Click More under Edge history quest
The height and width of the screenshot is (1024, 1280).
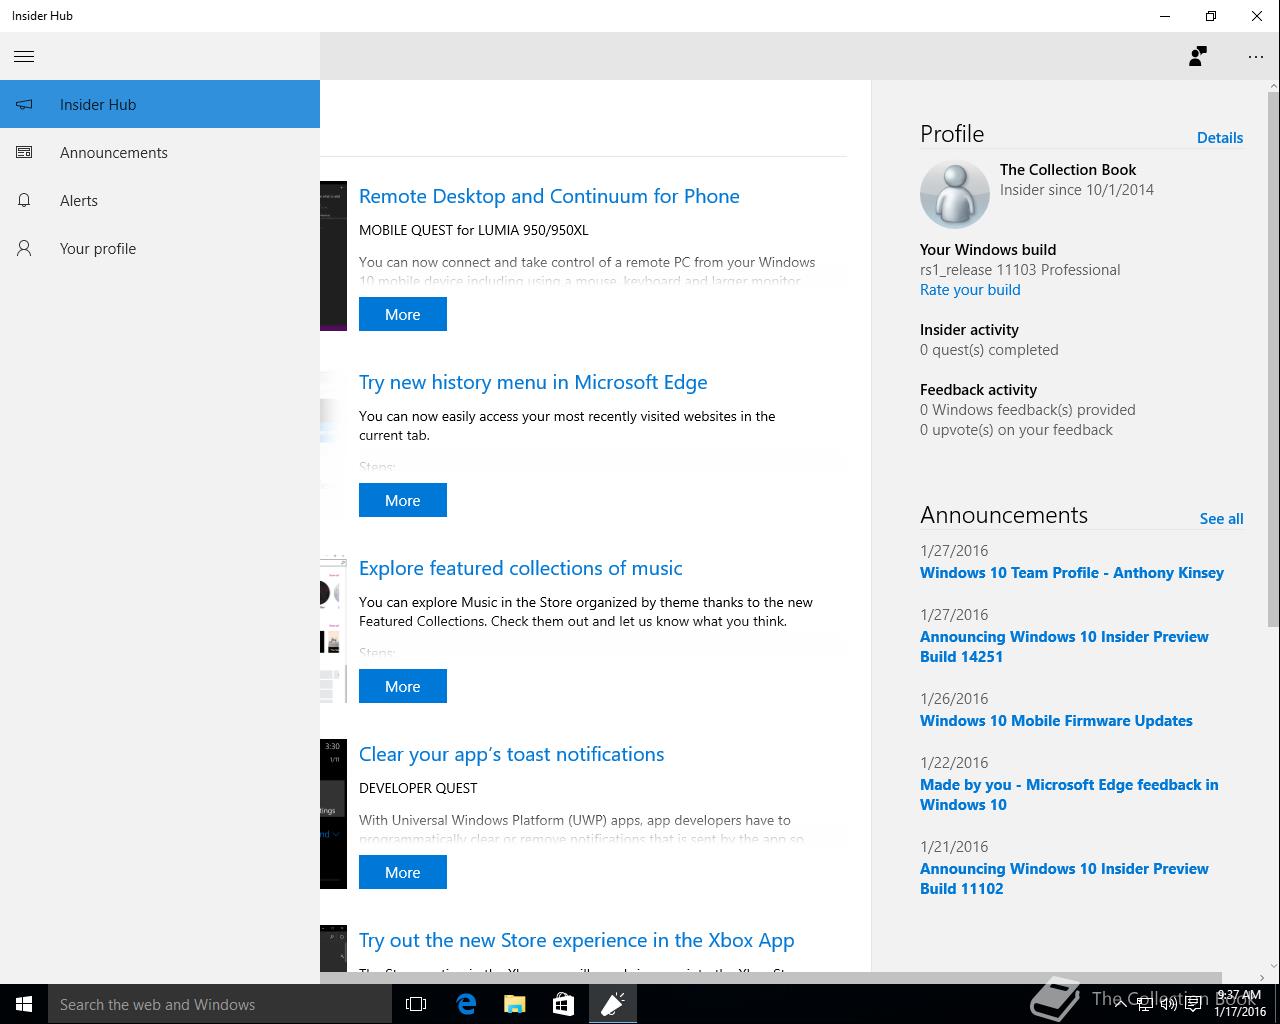click(403, 500)
